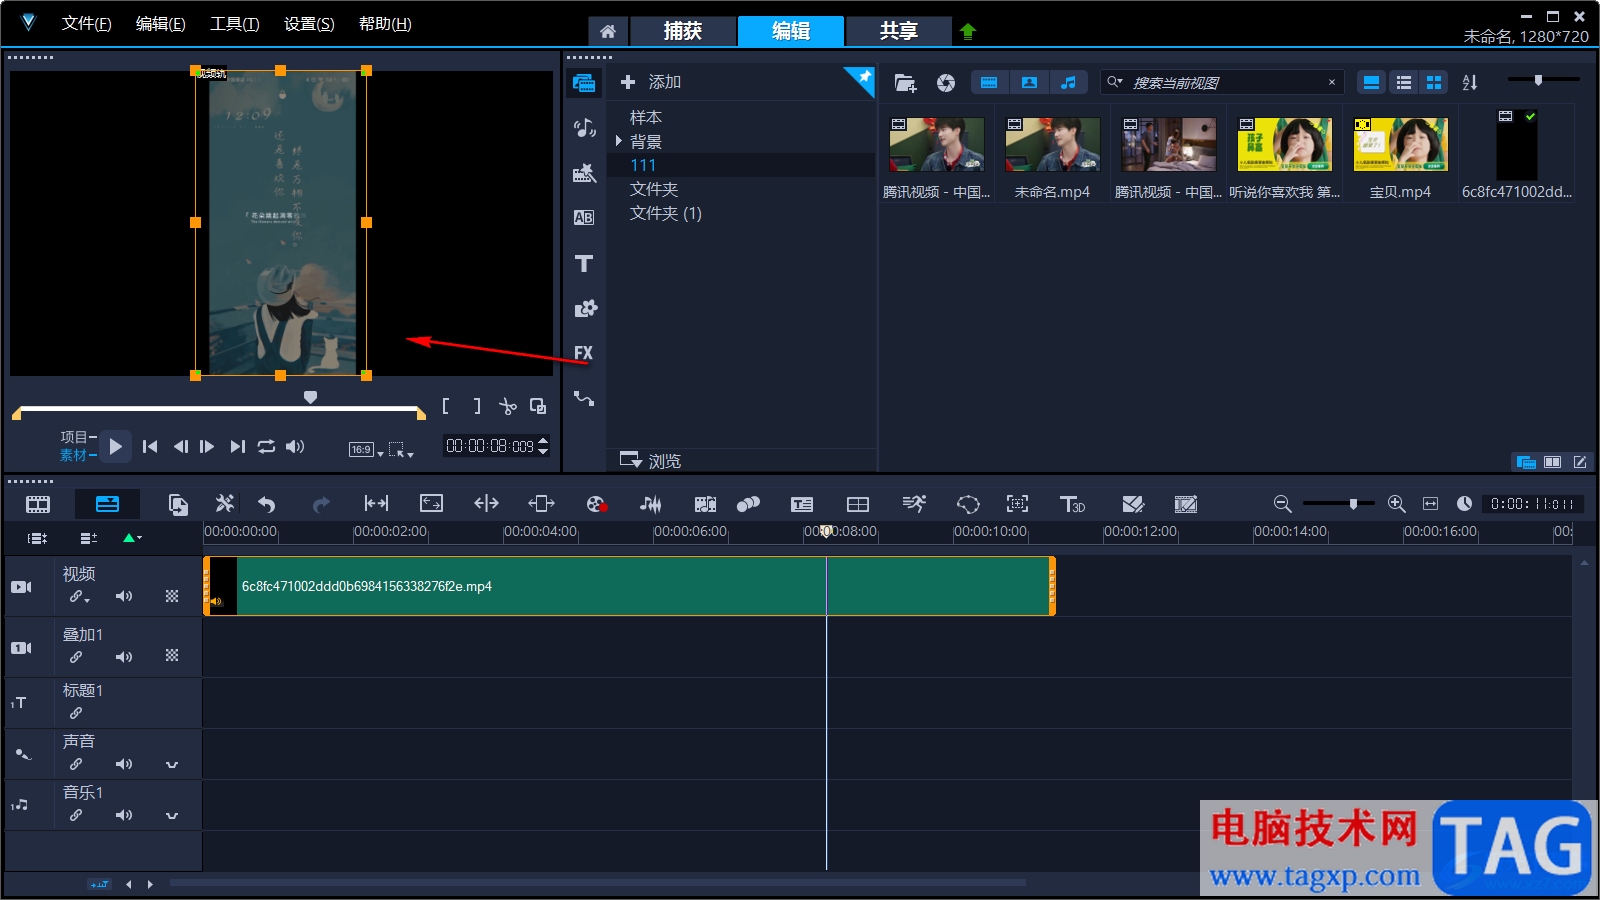Screen dimensions: 1600x900
Task: Set mark-out point with right bracket
Action: pyautogui.click(x=477, y=406)
